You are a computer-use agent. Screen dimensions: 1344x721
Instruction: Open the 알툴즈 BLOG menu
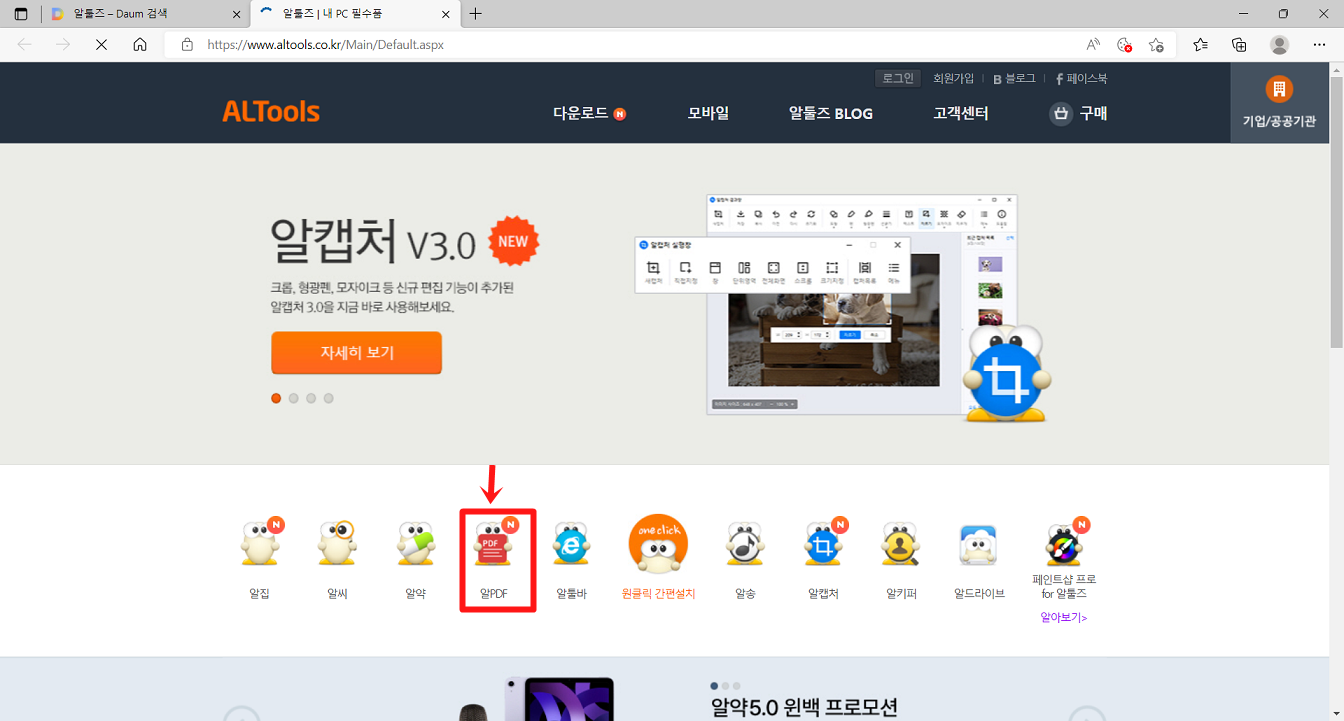(x=830, y=113)
